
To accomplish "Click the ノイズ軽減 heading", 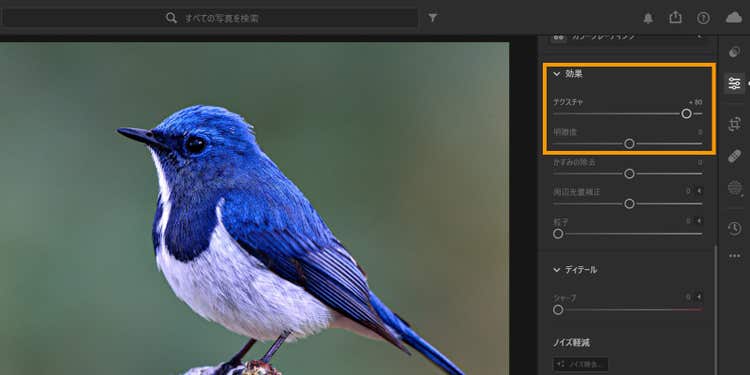I will pyautogui.click(x=571, y=342).
